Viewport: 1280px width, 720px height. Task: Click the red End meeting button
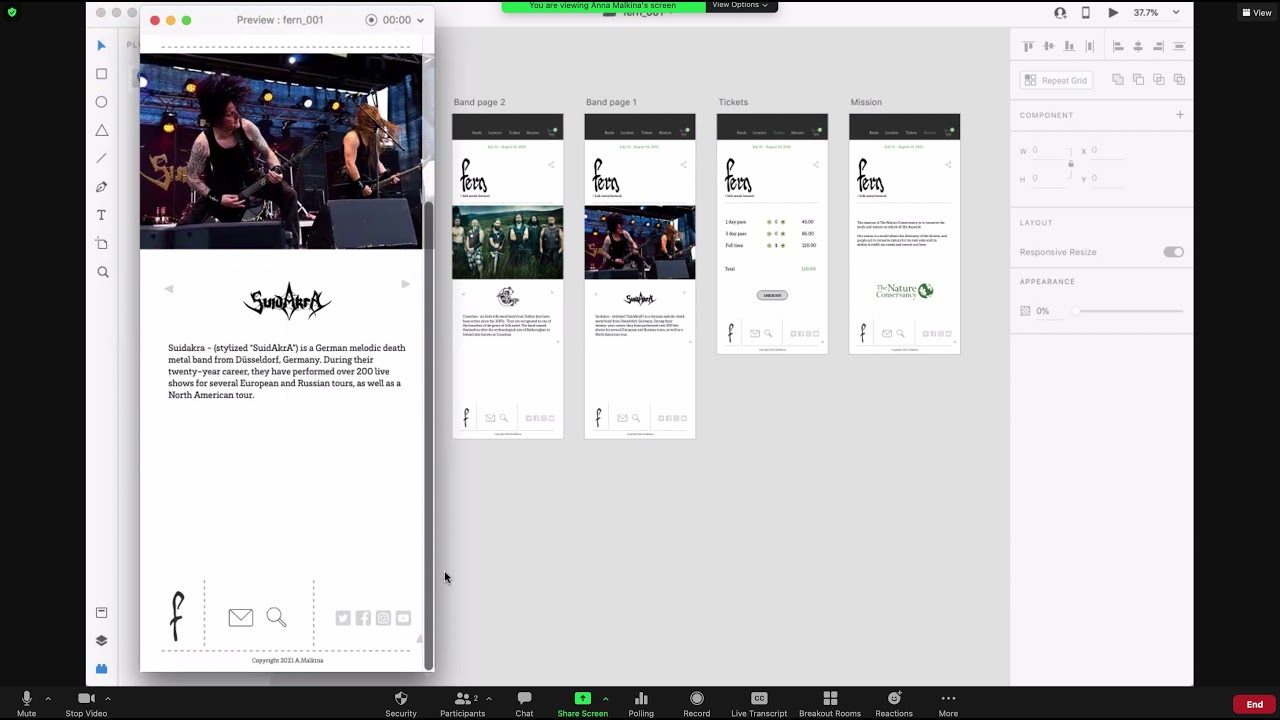[x=1254, y=704]
